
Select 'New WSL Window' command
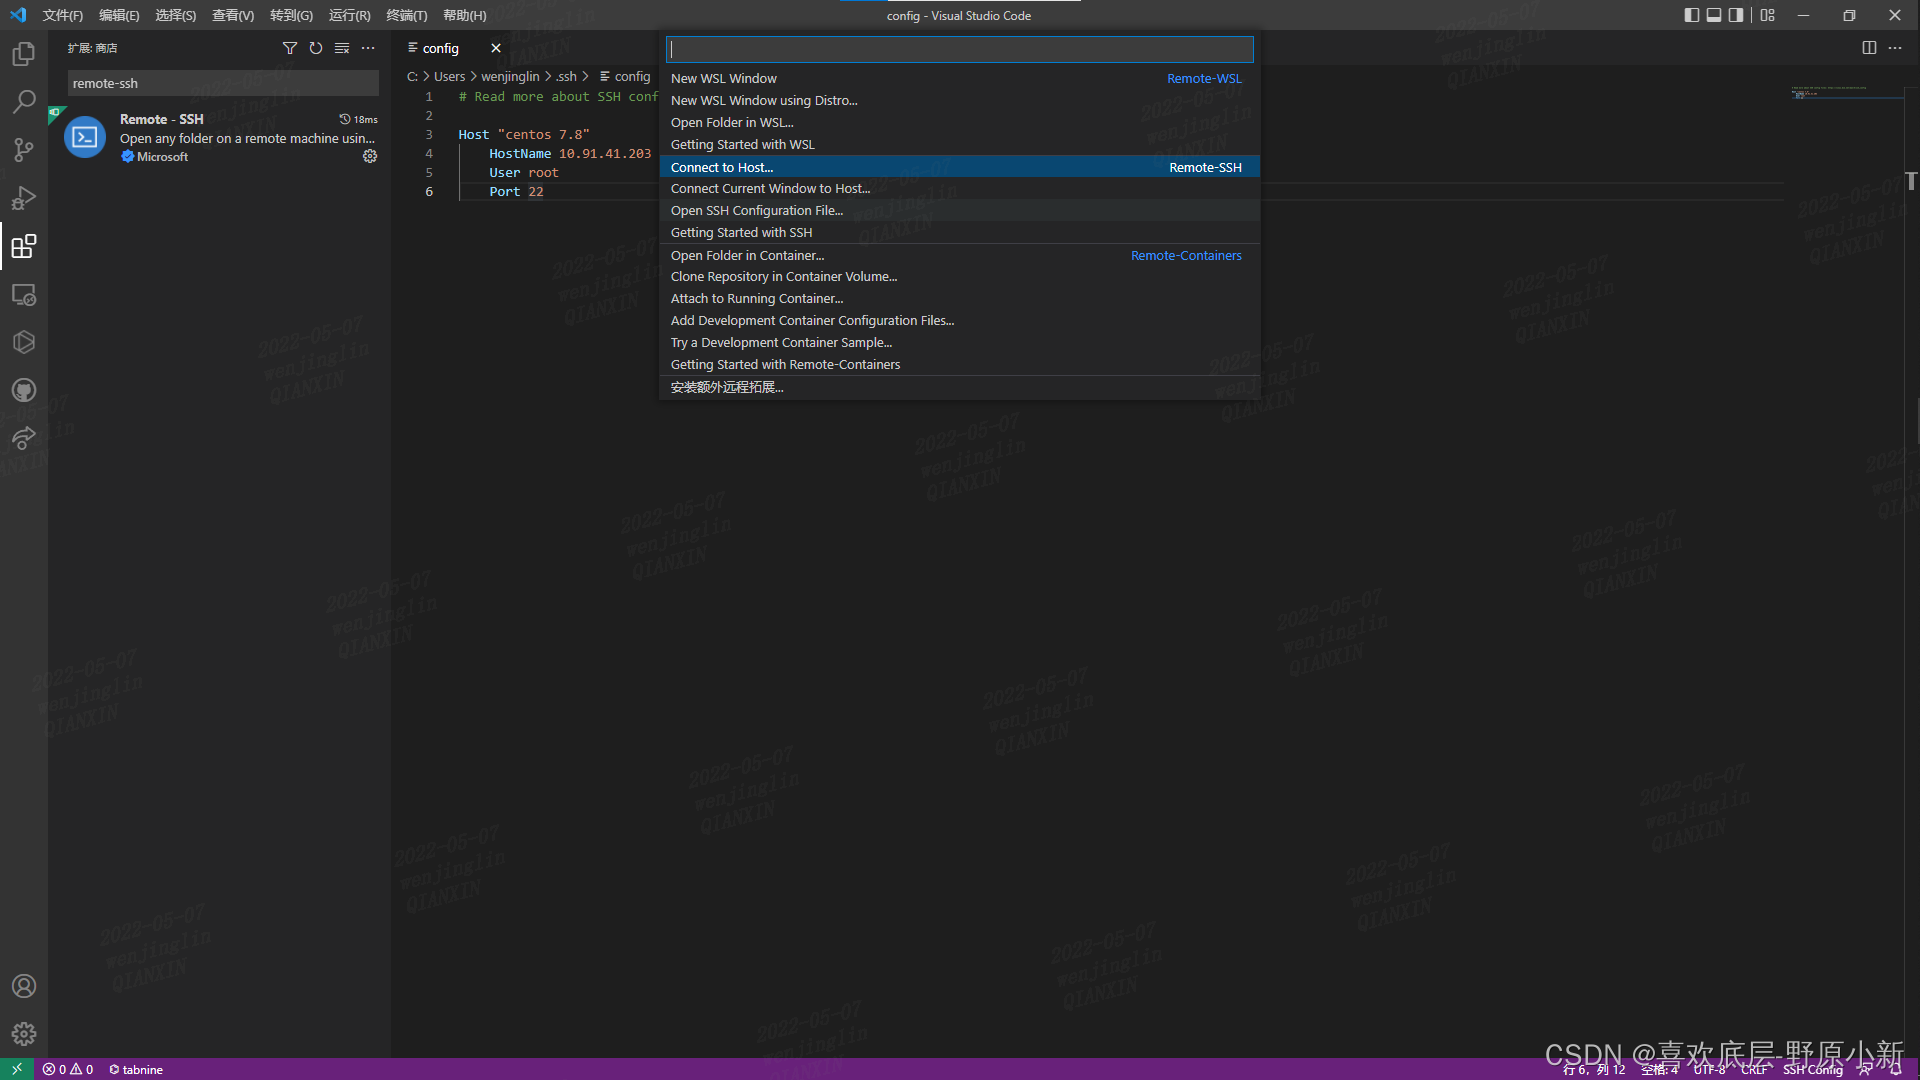point(959,78)
